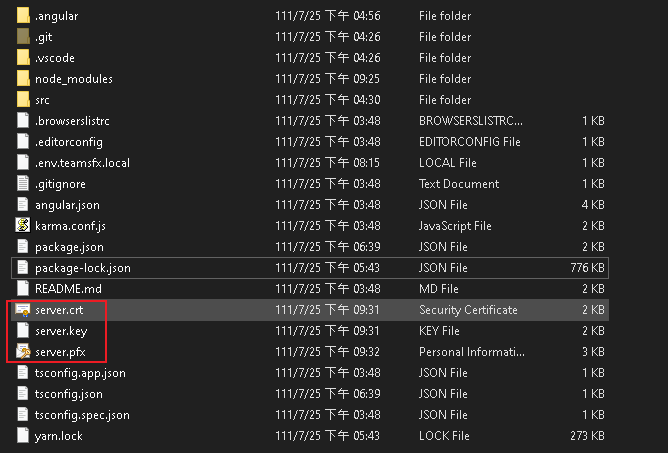Click the package.json file name
This screenshot has height=453, width=668.
[69, 247]
